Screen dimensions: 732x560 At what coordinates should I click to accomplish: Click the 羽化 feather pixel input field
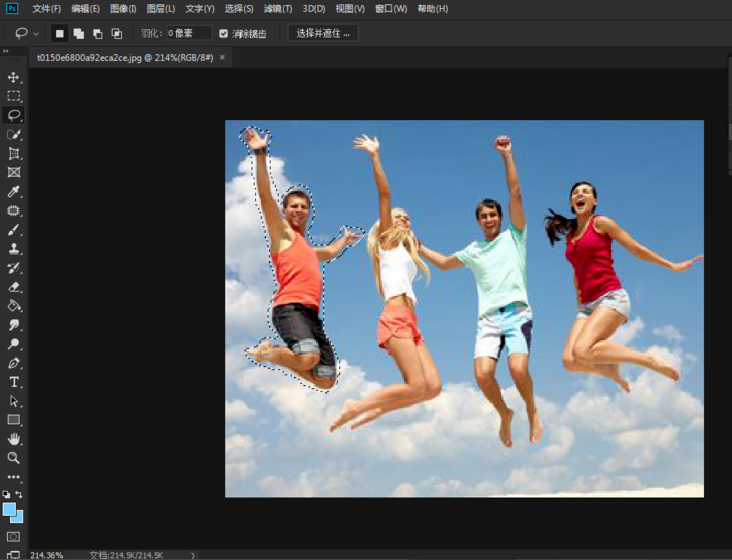[189, 33]
